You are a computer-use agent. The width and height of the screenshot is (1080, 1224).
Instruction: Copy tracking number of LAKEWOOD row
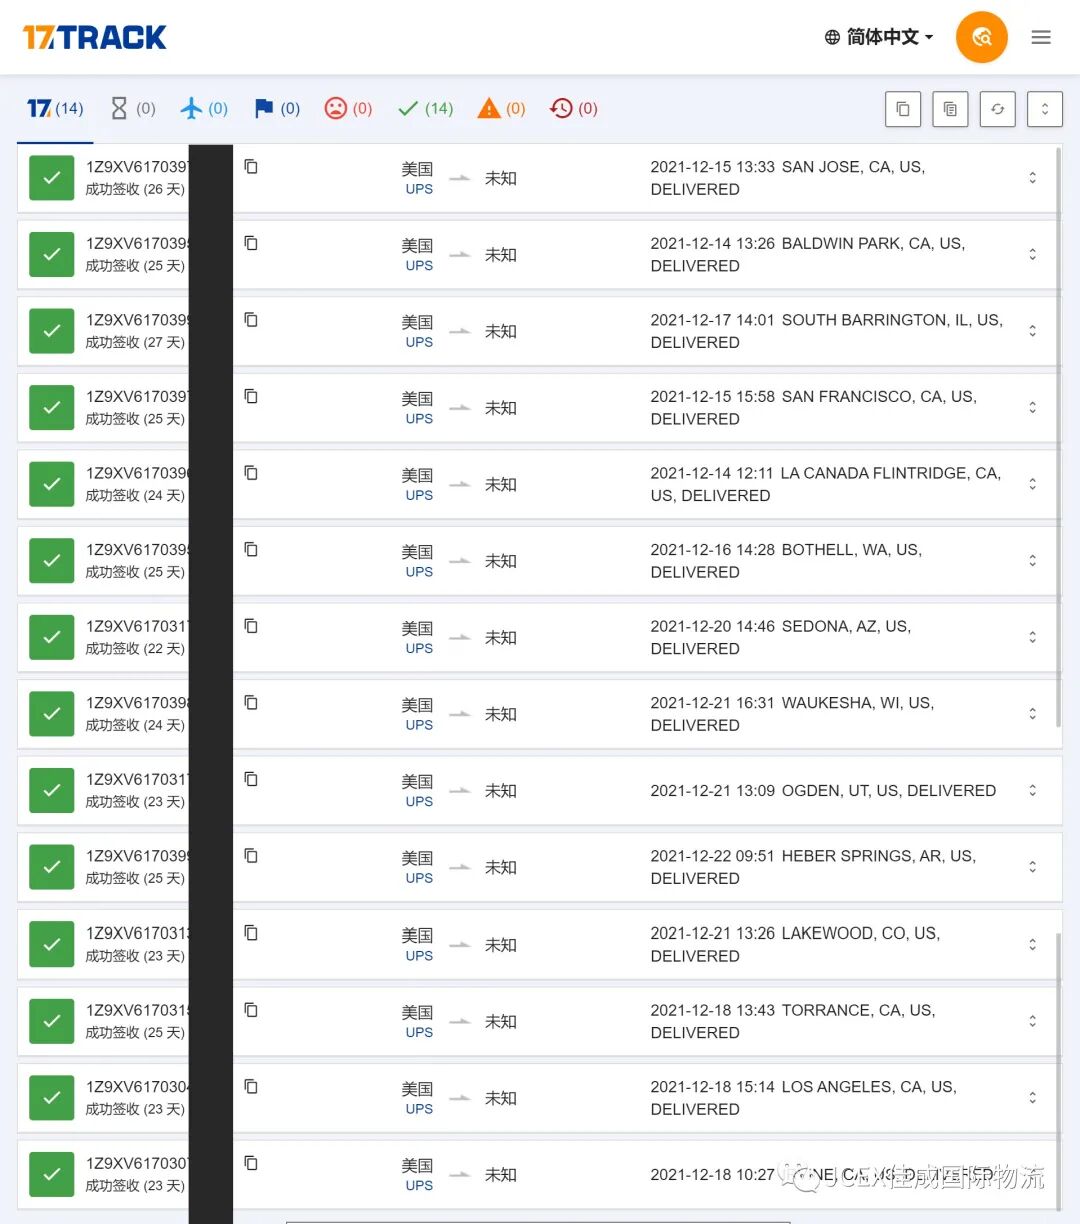tap(251, 932)
